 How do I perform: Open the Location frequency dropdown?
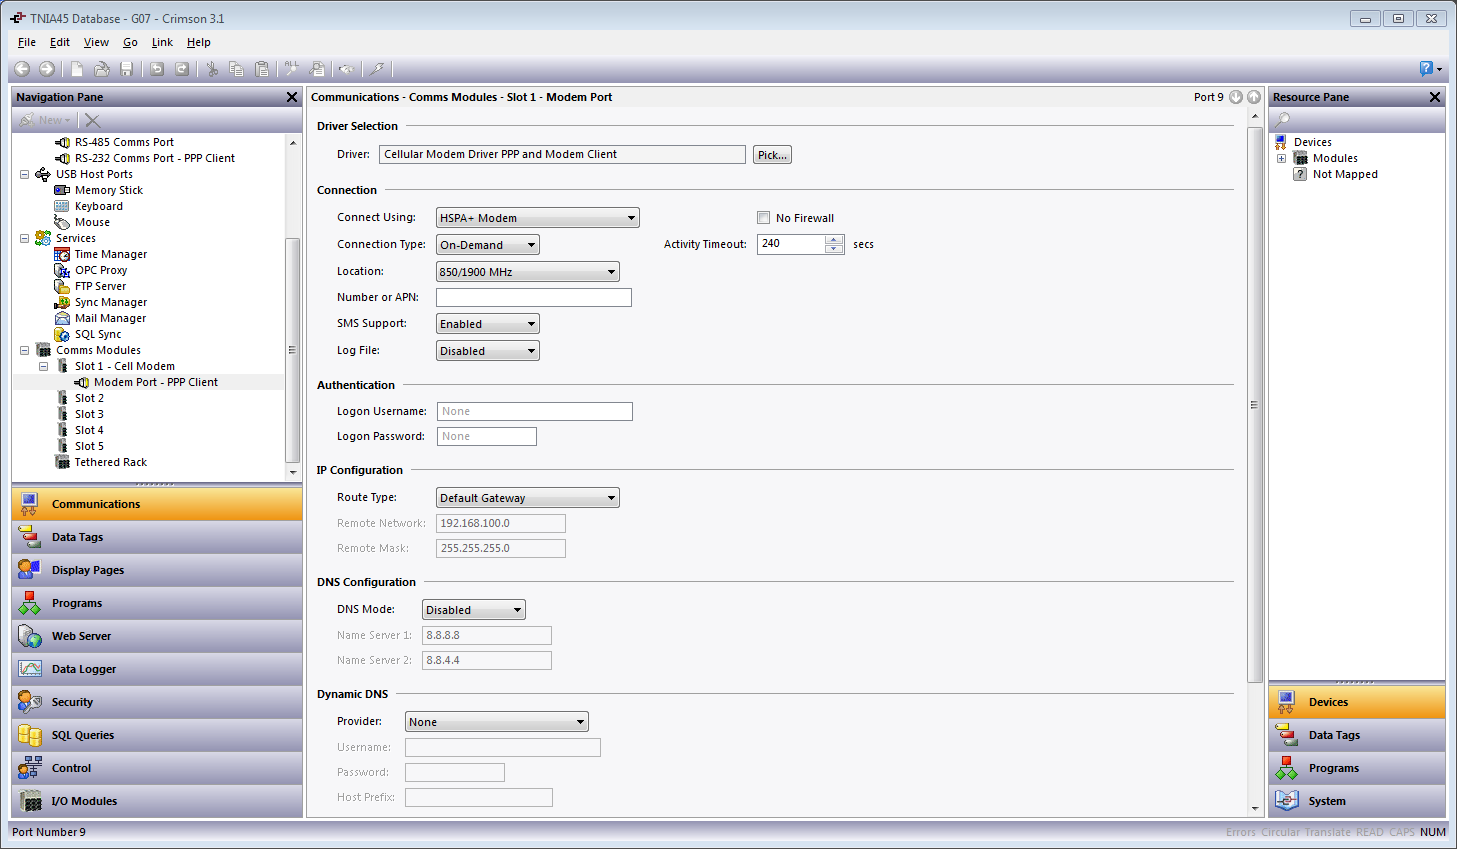click(528, 272)
